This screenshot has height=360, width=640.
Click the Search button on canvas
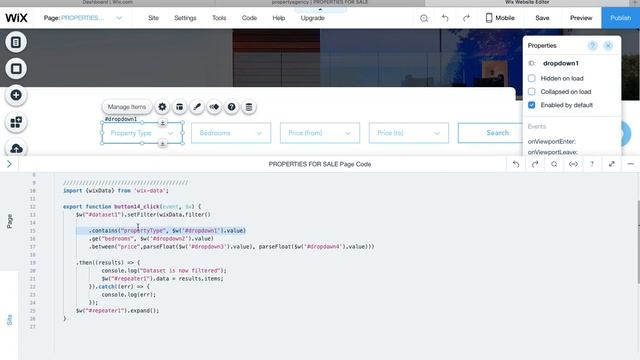(x=490, y=133)
